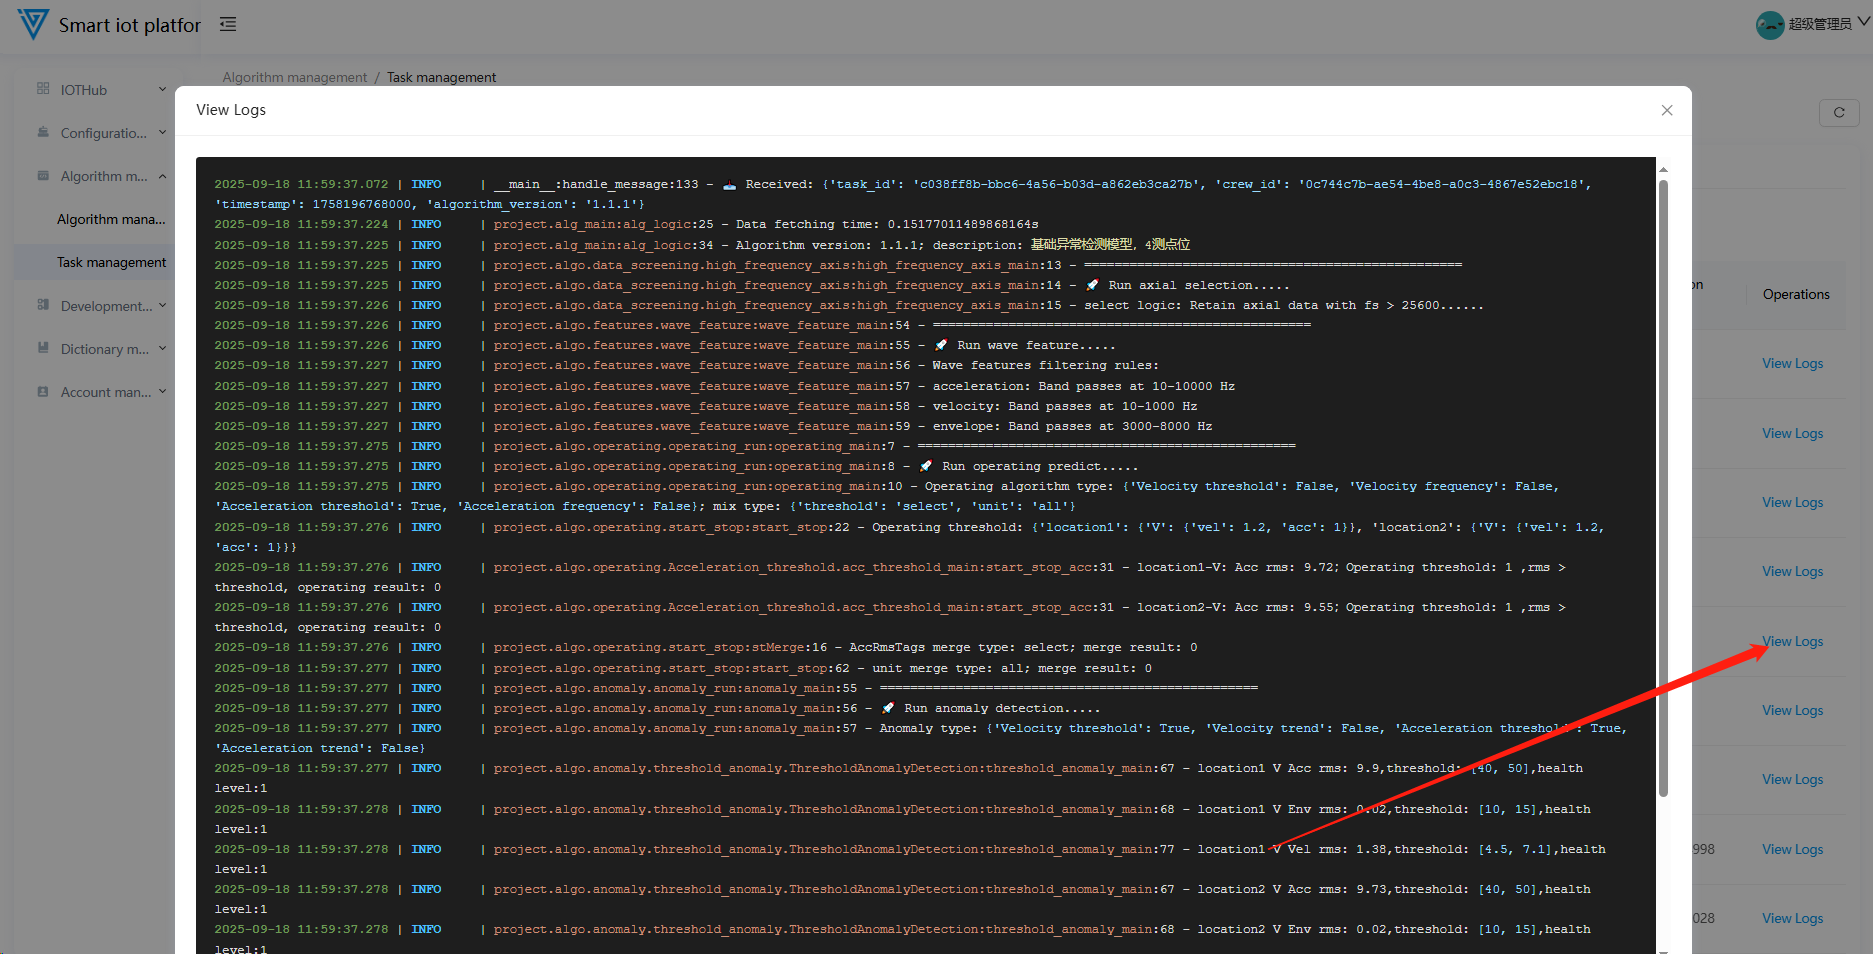Select Task management in the sidebar
1873x954 pixels.
point(111,262)
